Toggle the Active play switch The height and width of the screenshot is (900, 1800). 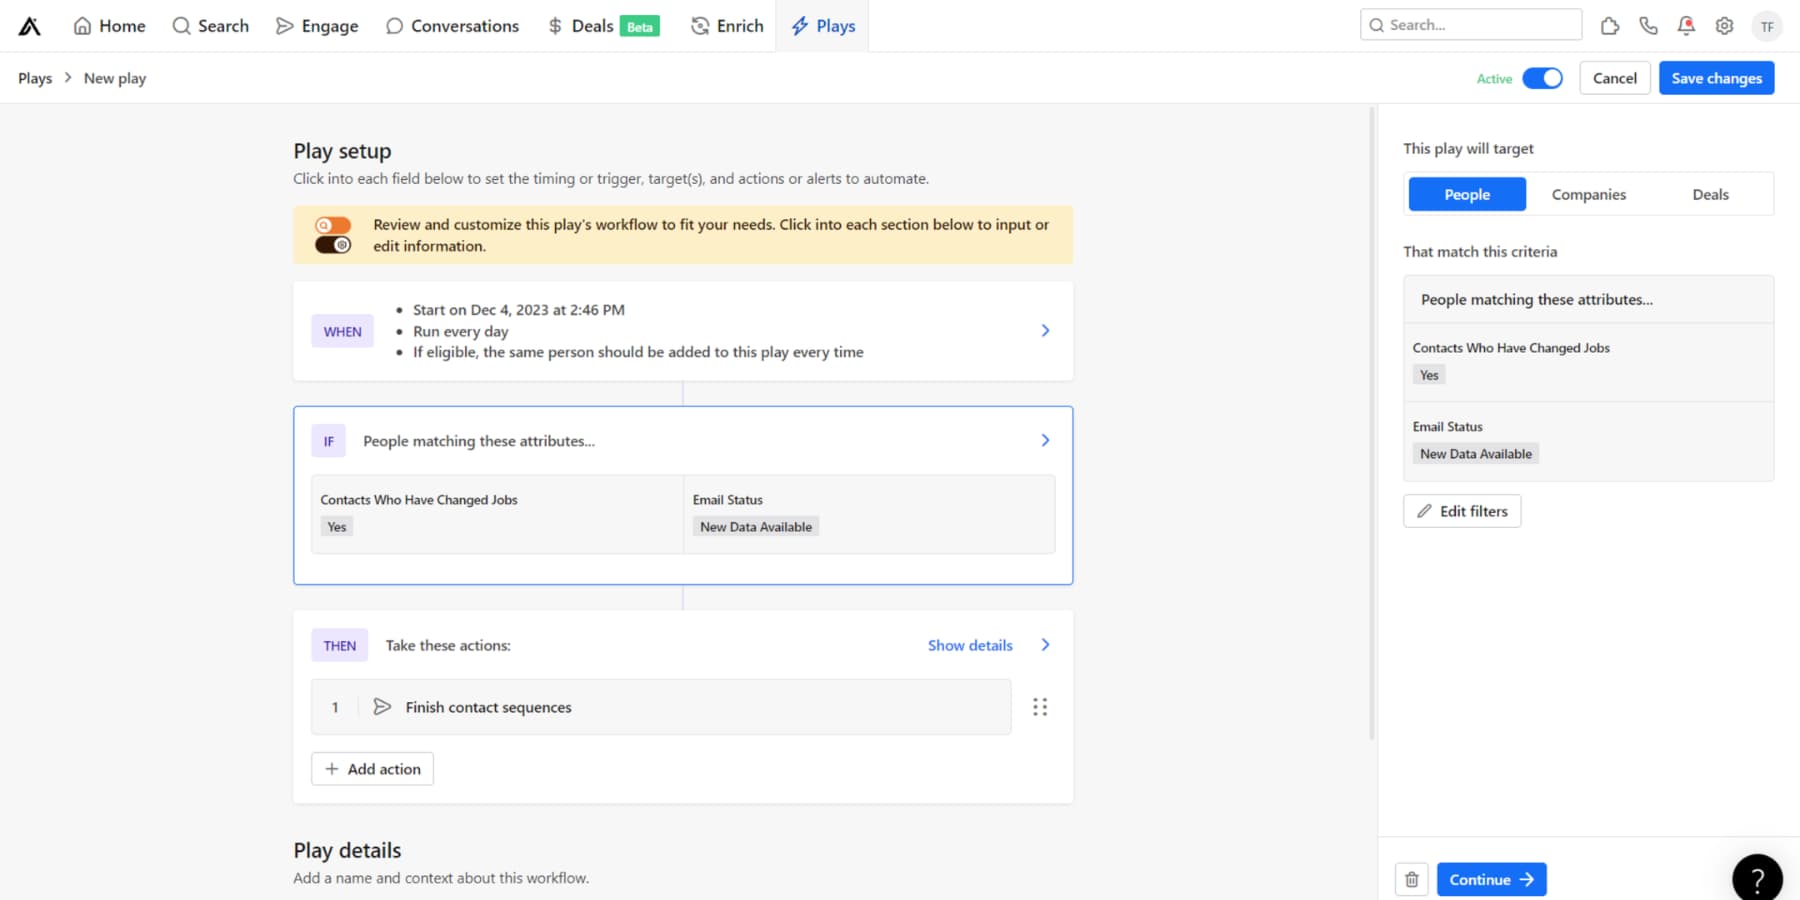point(1542,78)
